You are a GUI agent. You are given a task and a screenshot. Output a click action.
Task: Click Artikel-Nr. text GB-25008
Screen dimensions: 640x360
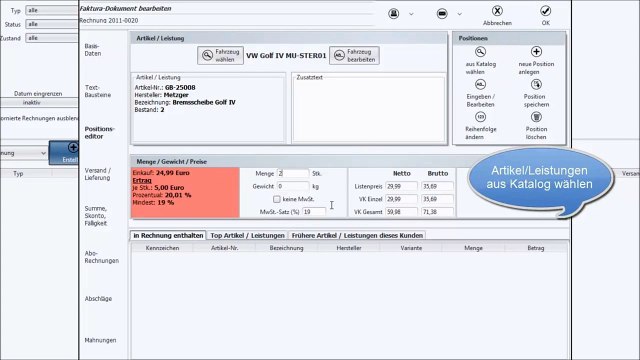180,87
